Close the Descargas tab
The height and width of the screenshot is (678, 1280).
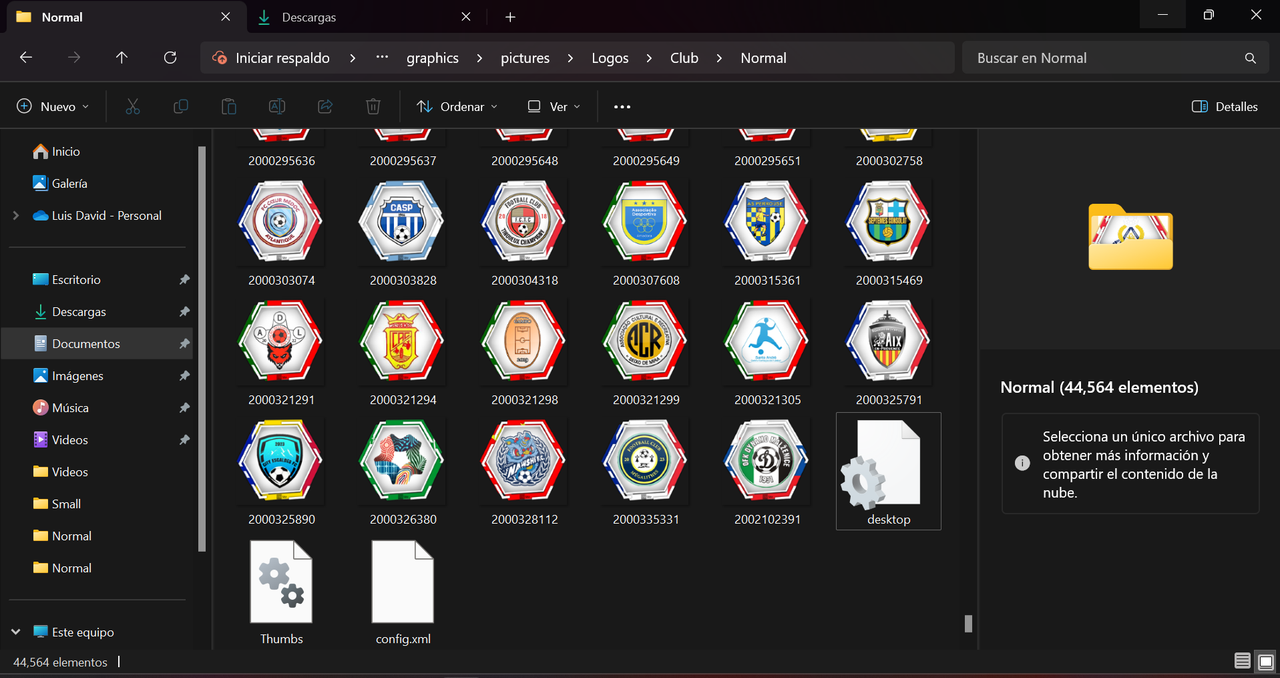click(466, 17)
